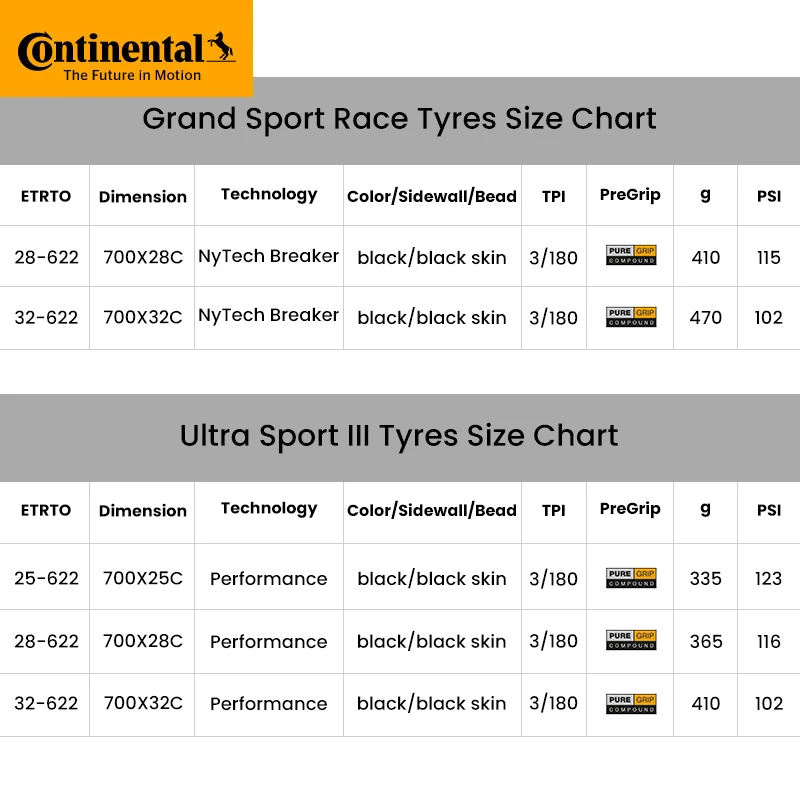Click the 123 PSI value
Image resolution: width=800 pixels, height=800 pixels.
coord(769,578)
